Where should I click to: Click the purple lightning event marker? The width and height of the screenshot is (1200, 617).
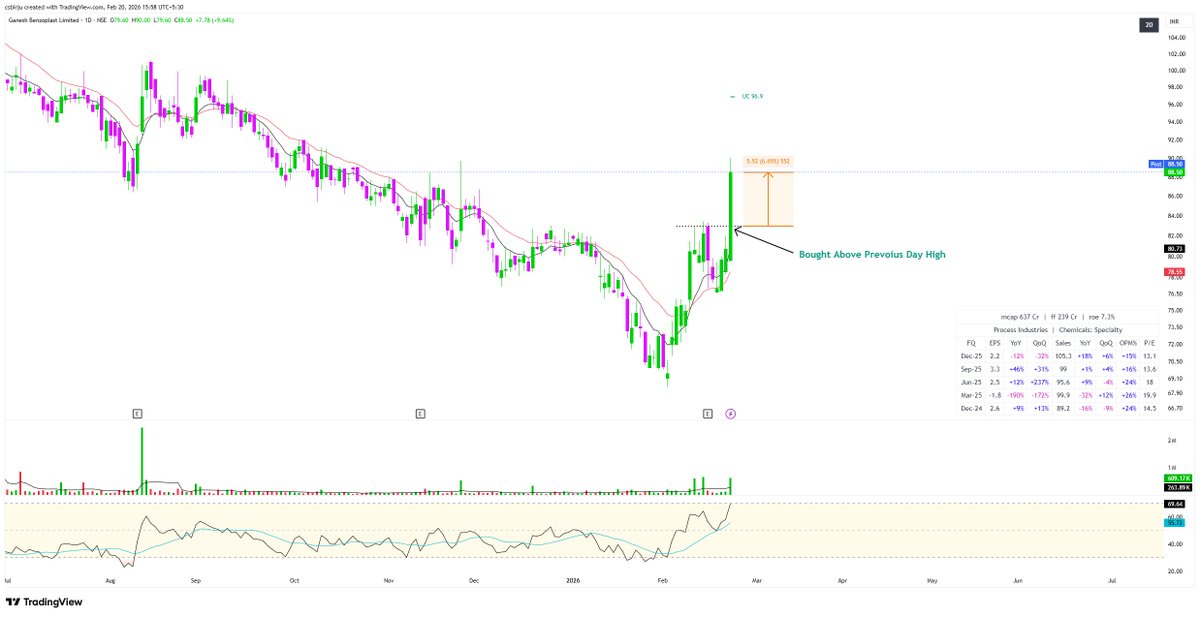coord(730,413)
